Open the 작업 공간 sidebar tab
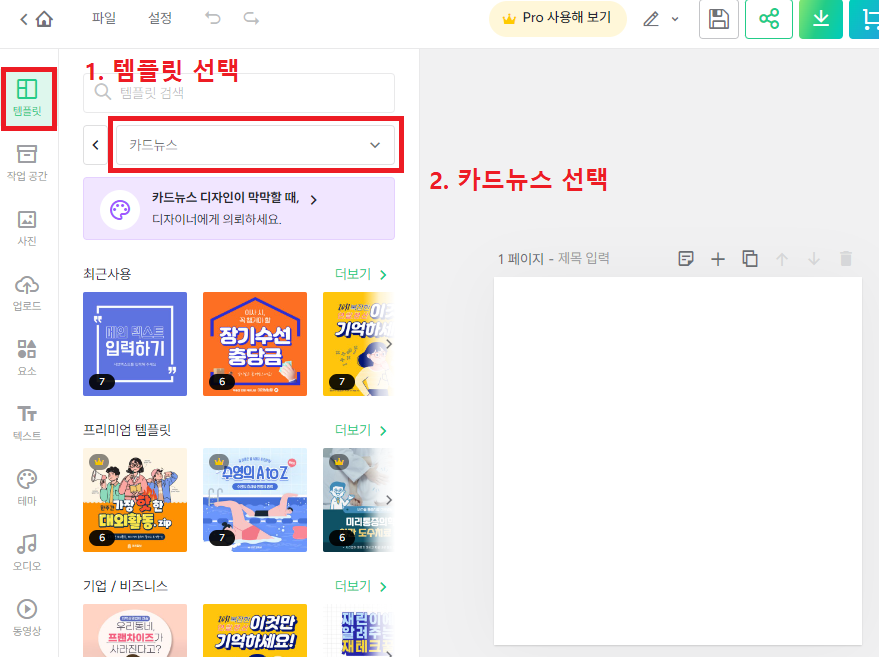 [27, 163]
